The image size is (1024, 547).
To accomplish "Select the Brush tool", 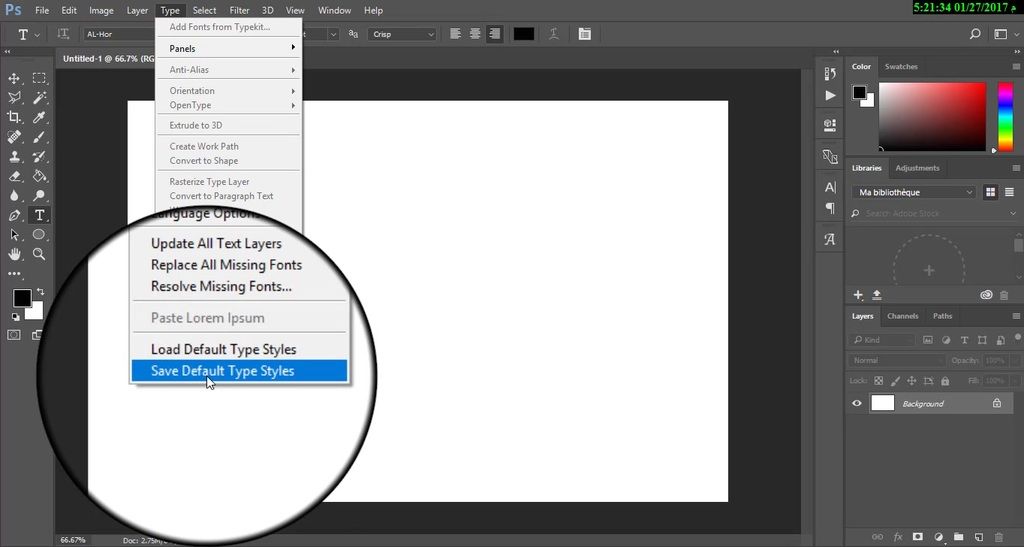I will pos(39,137).
